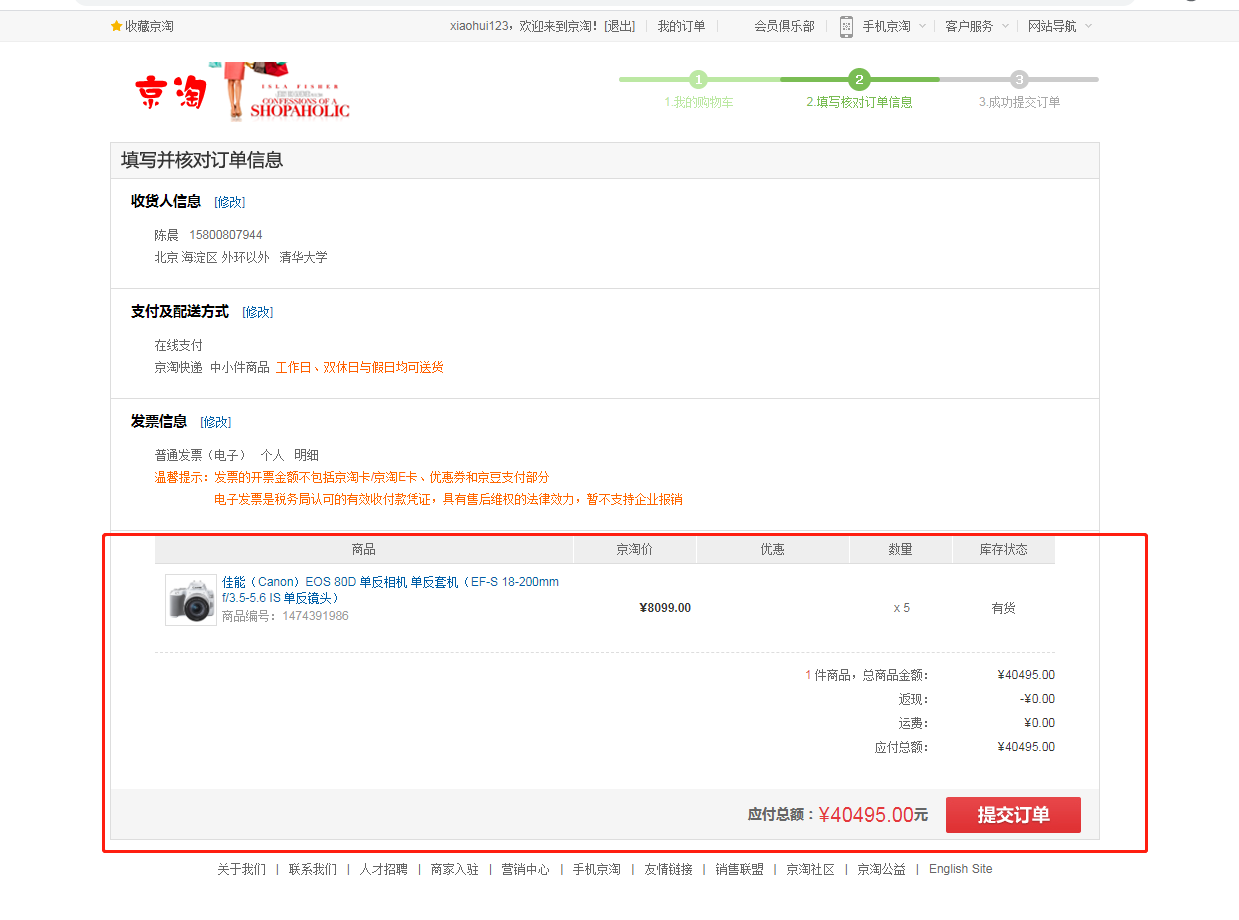This screenshot has width=1239, height=920.
Task: Click the unit price ¥8099.00
Action: point(665,607)
